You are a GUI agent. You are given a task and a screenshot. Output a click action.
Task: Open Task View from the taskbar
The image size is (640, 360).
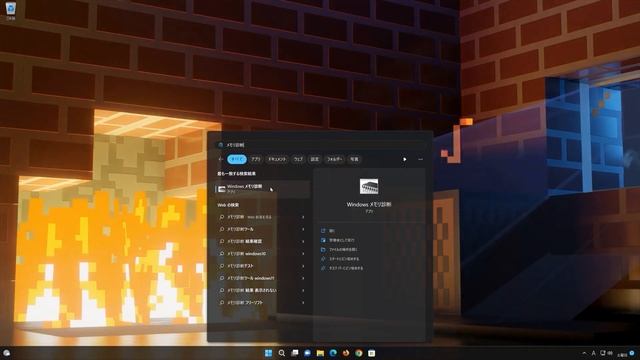point(295,353)
